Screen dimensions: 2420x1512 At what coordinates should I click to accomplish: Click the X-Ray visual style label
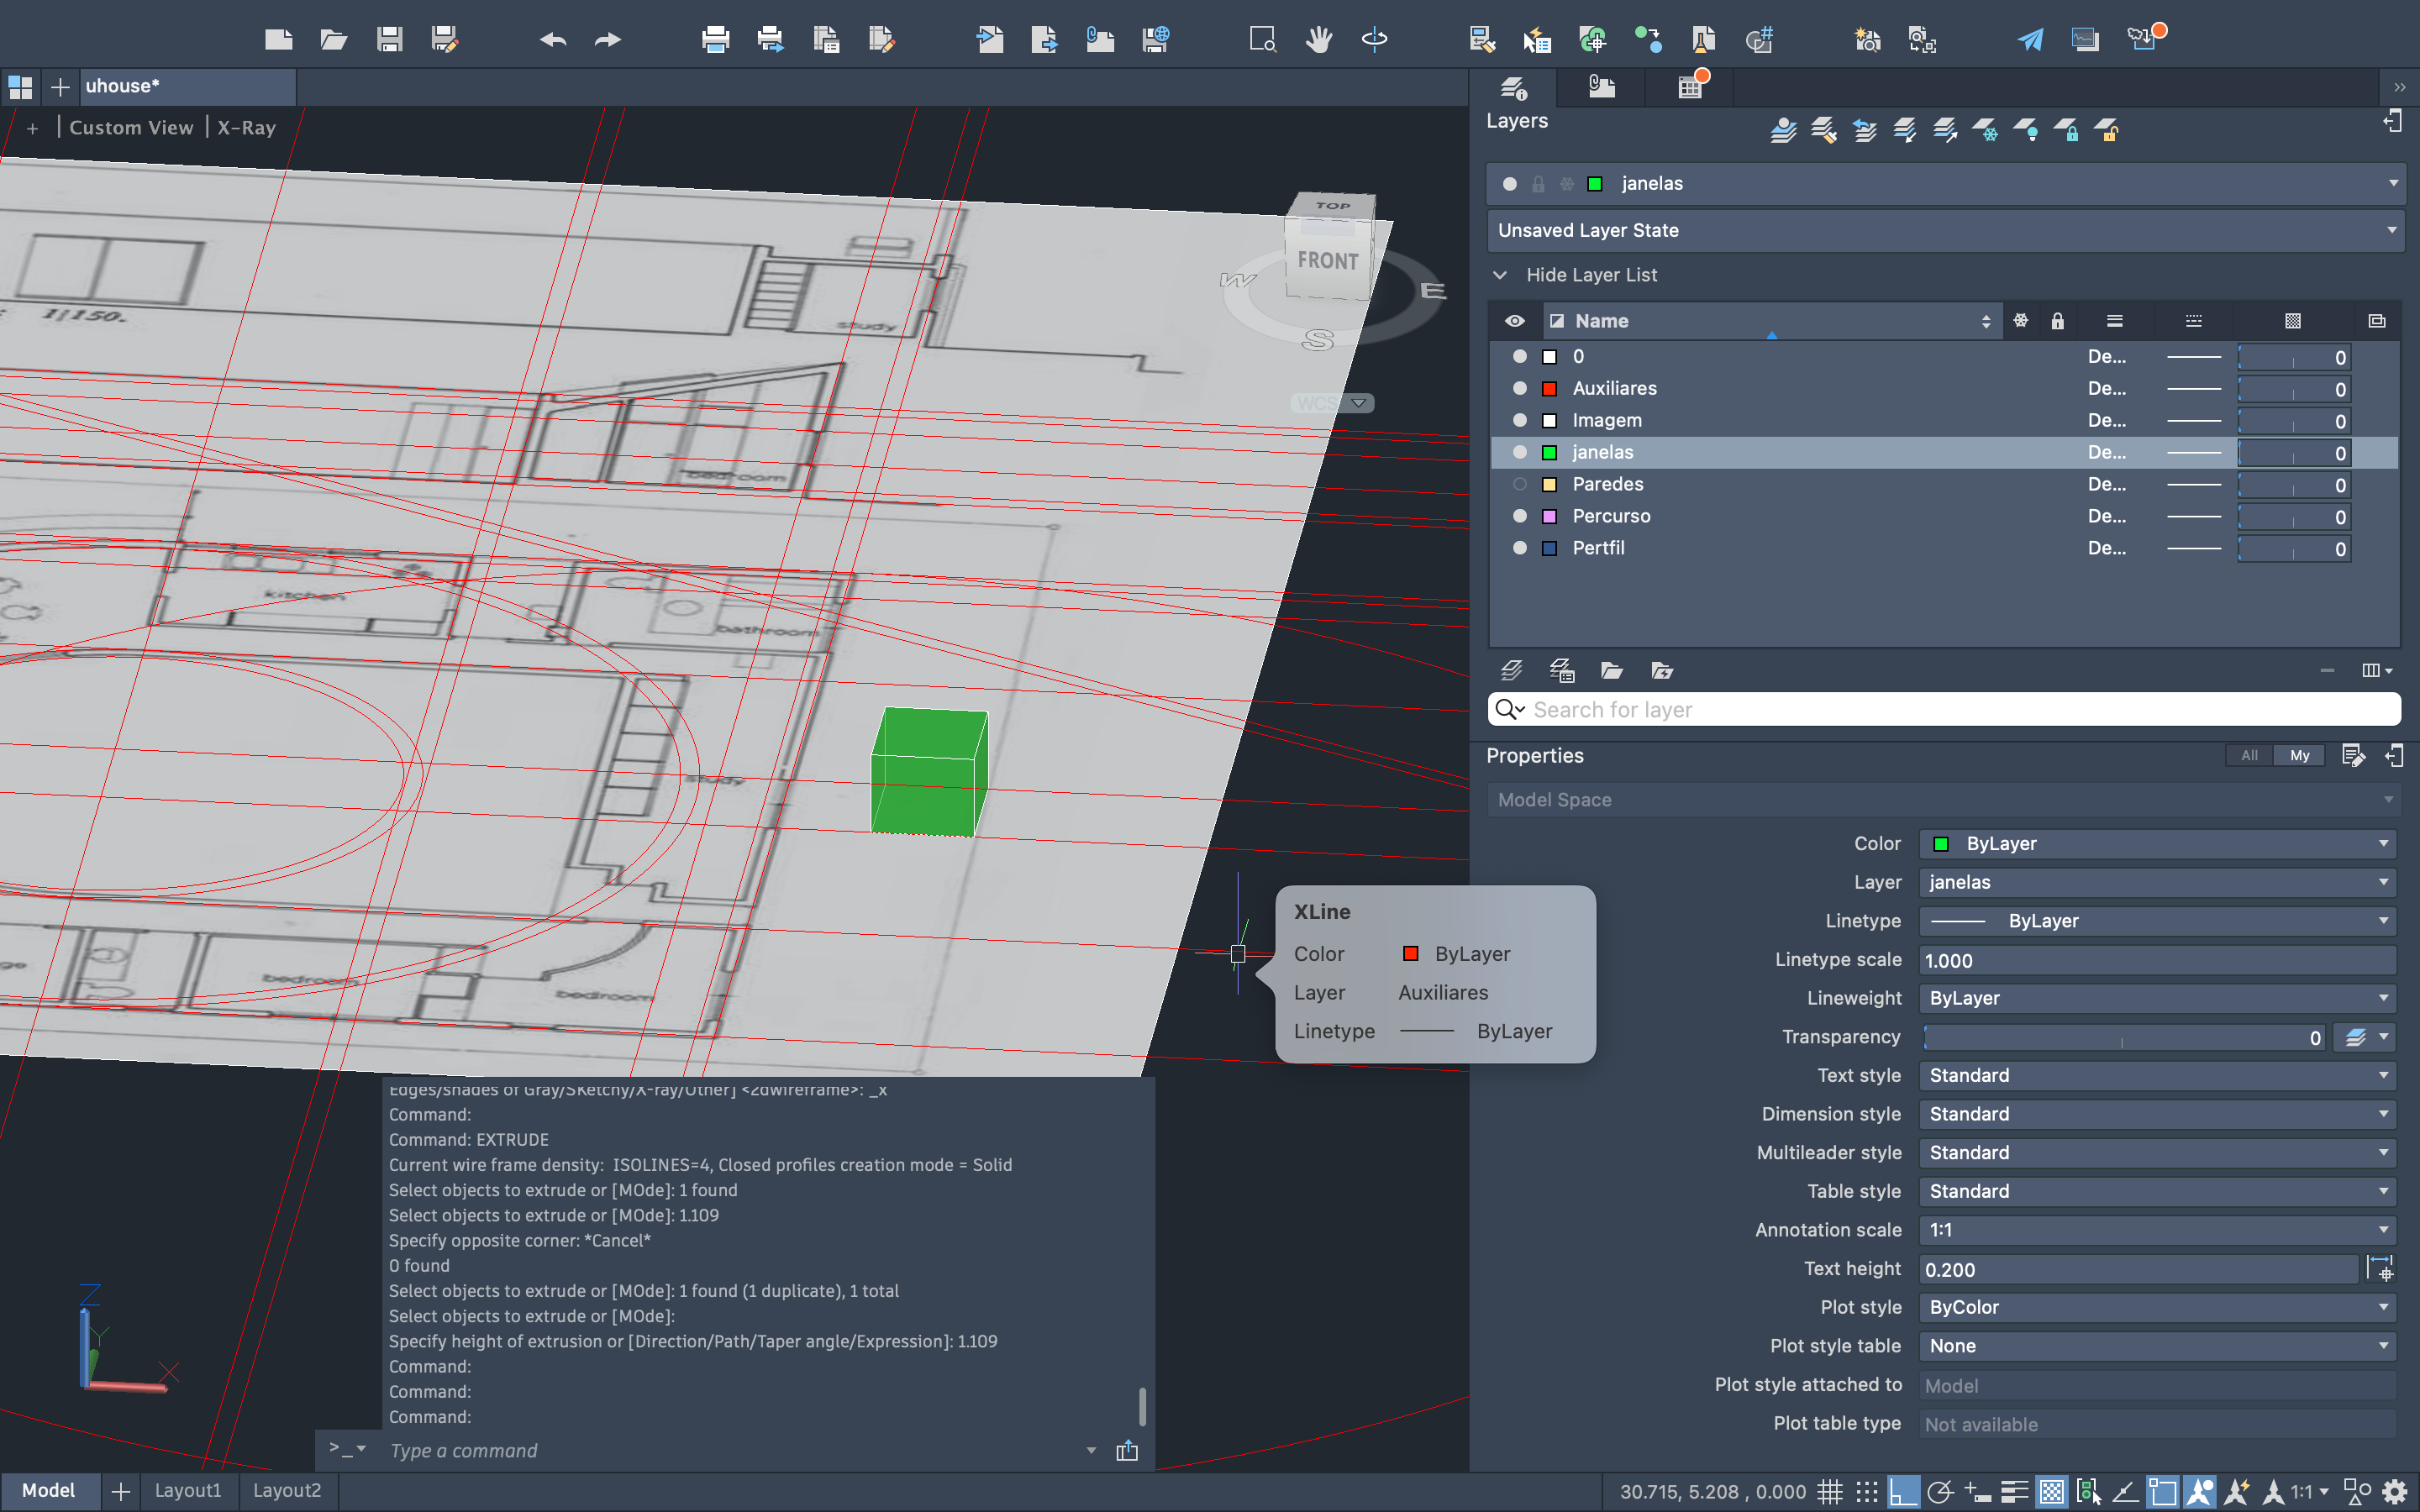pos(246,128)
